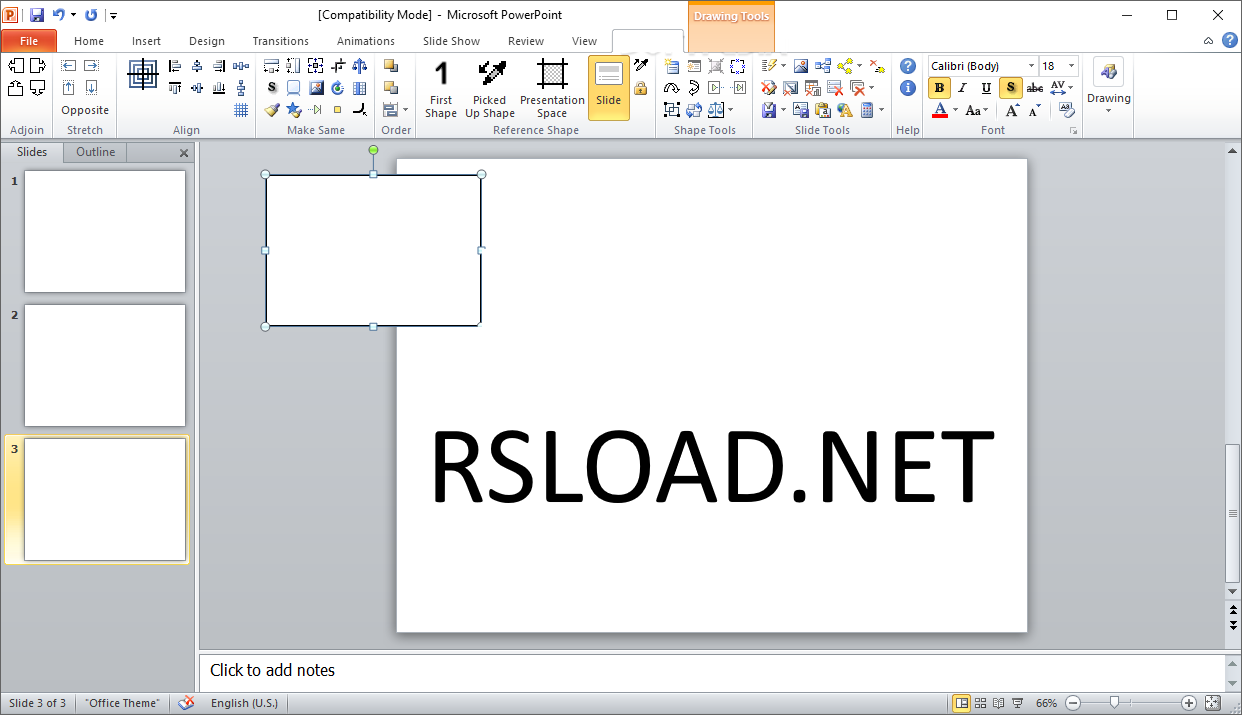Viewport: 1242px width, 715px height.
Task: Click the blue info icon in Help
Action: (908, 88)
